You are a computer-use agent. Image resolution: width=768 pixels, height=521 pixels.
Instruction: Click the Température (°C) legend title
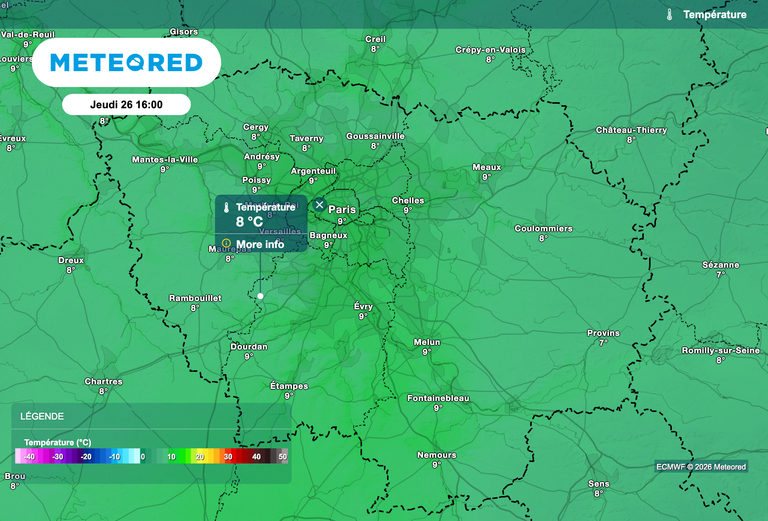pos(58,442)
